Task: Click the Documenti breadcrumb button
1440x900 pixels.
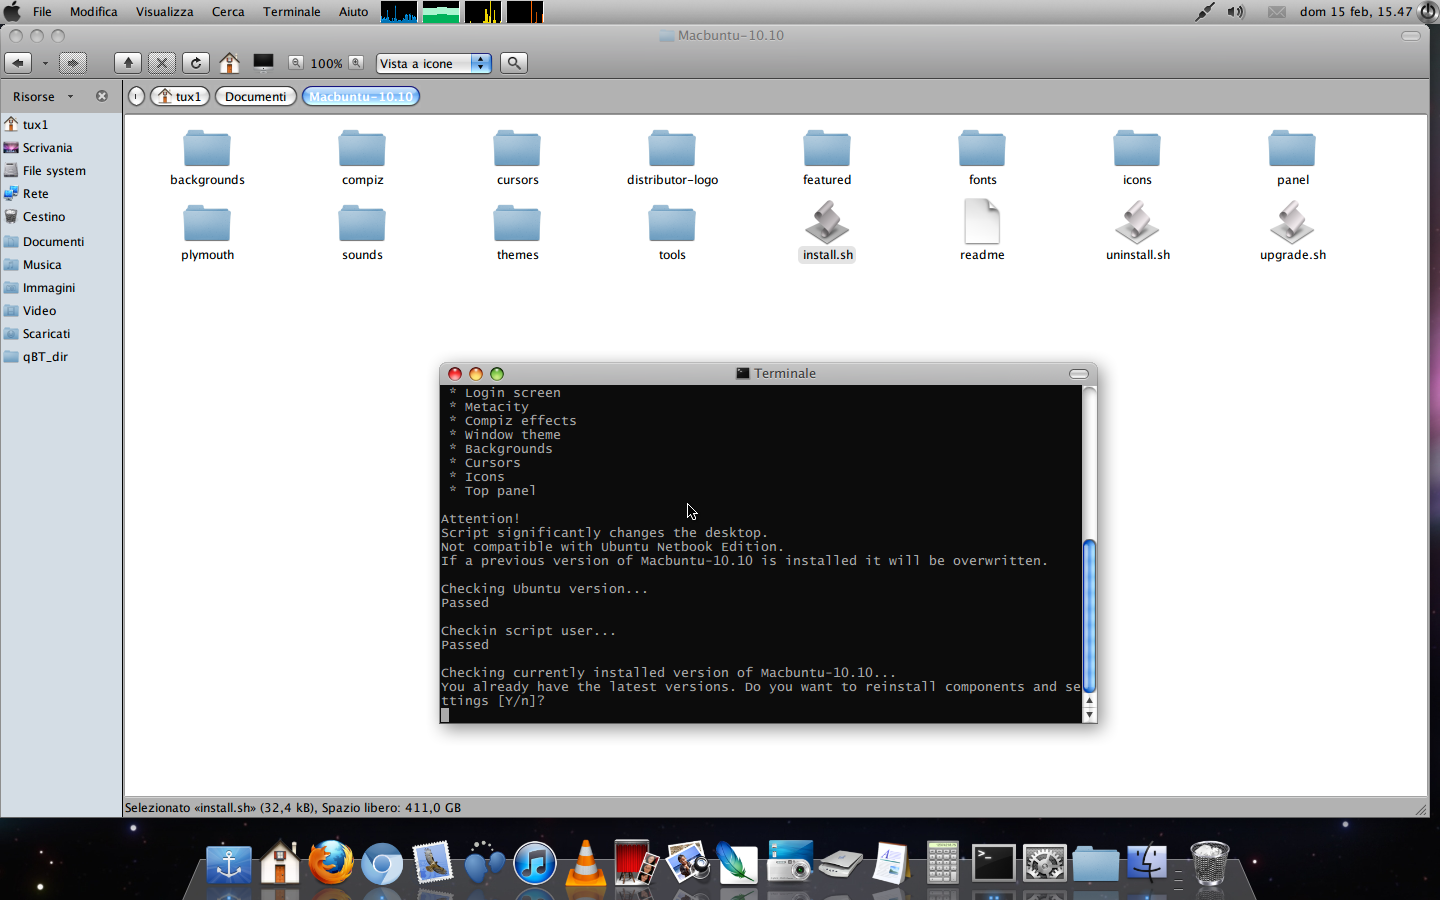Action: [255, 97]
